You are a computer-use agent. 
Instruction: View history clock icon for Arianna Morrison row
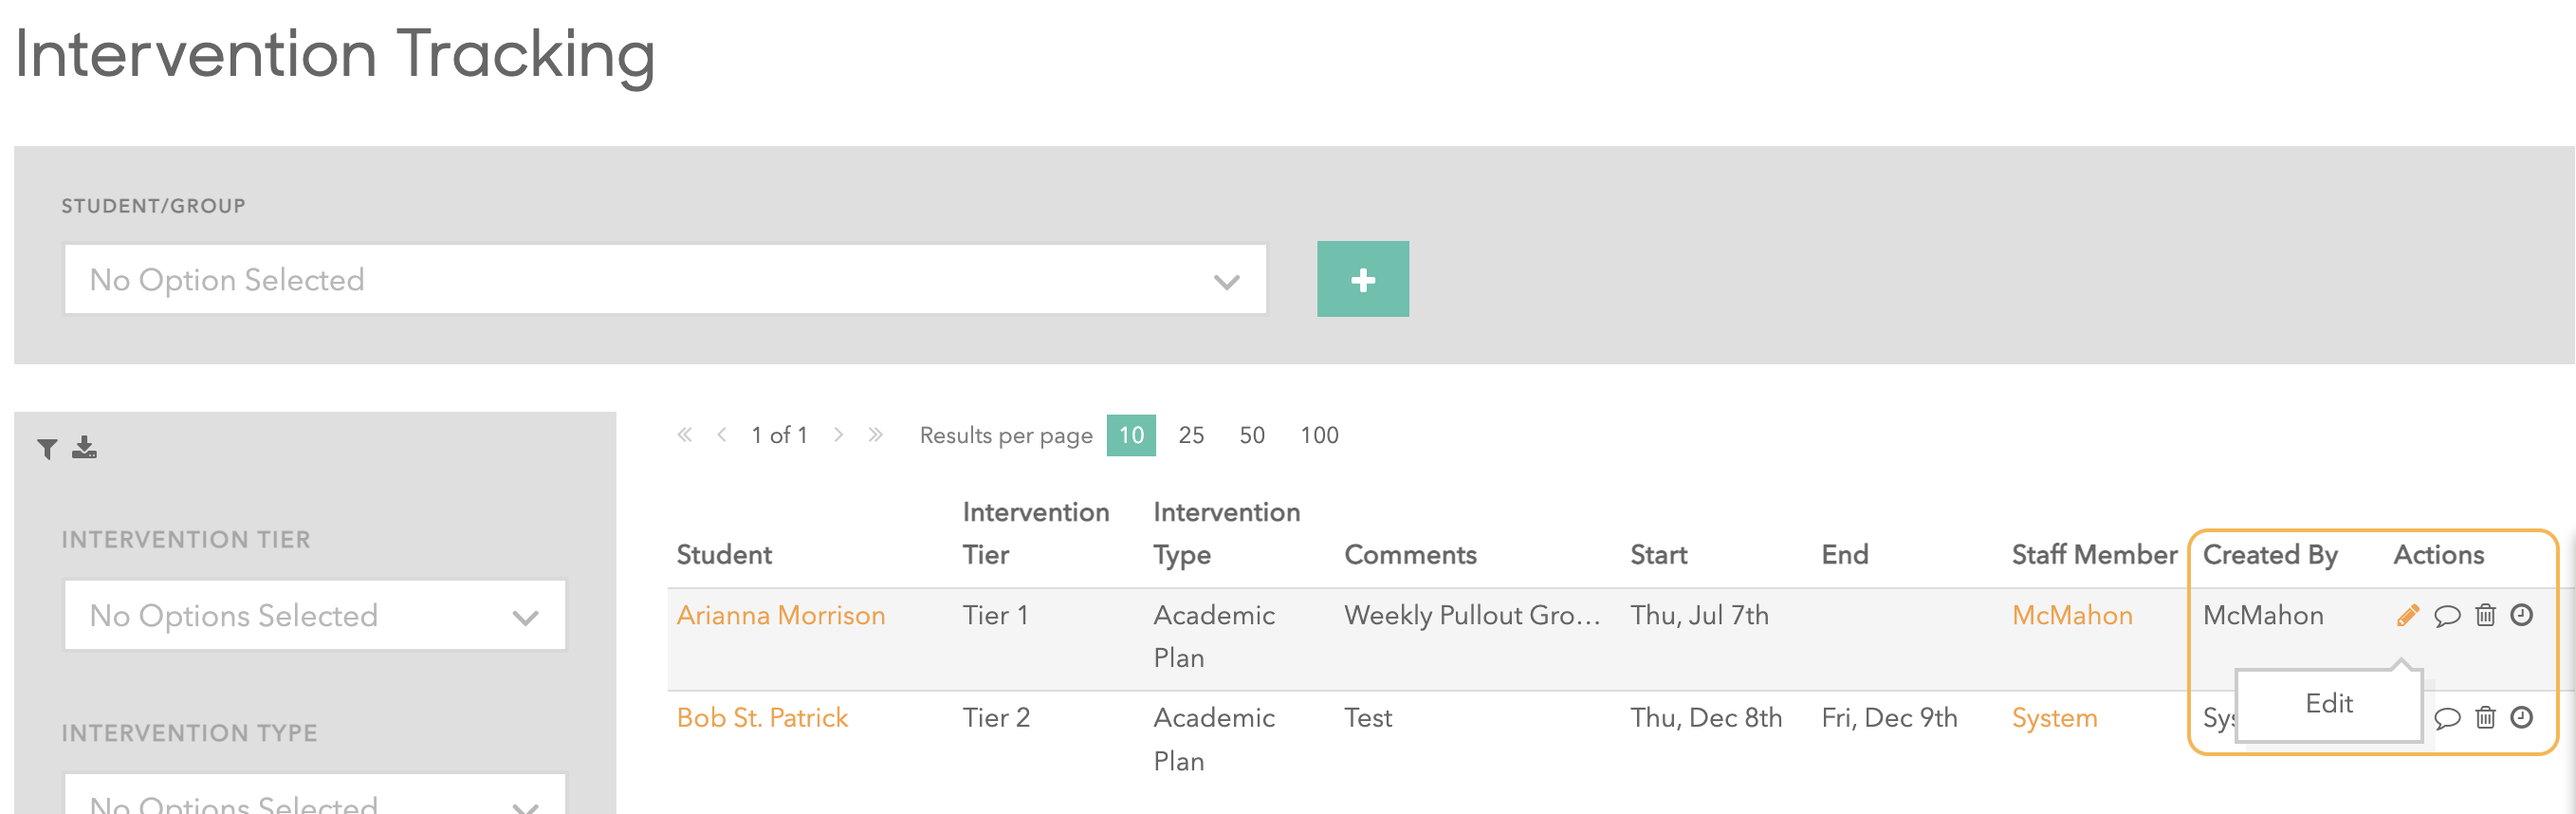(x=2522, y=615)
